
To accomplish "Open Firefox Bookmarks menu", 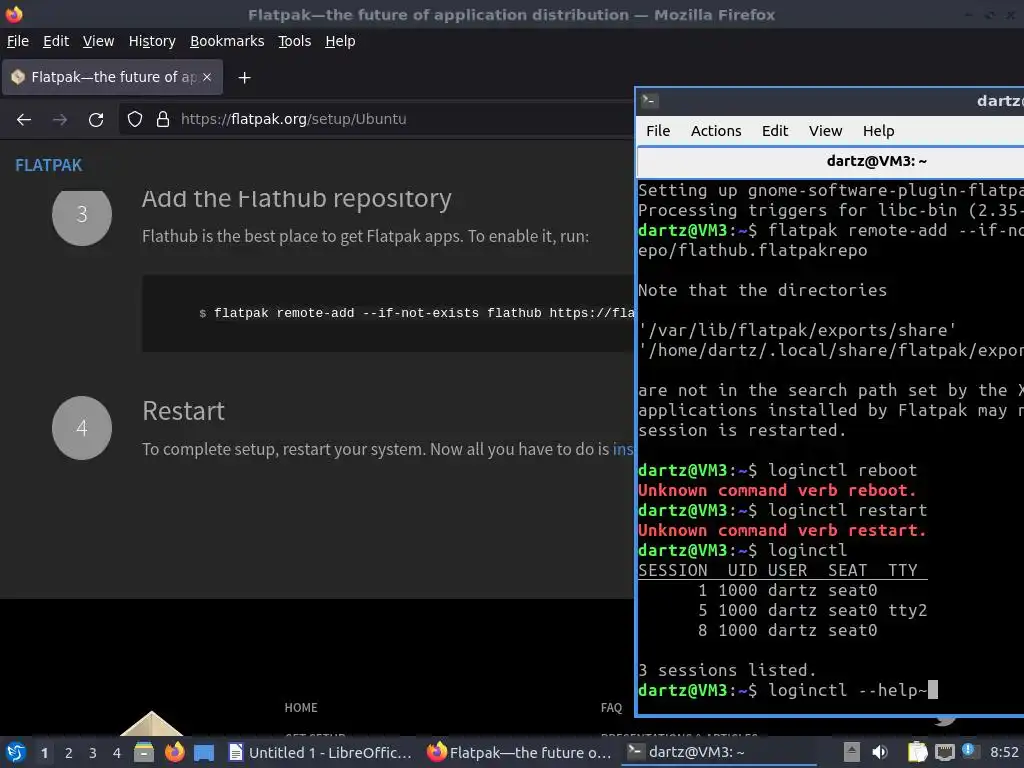I will coord(227,41).
